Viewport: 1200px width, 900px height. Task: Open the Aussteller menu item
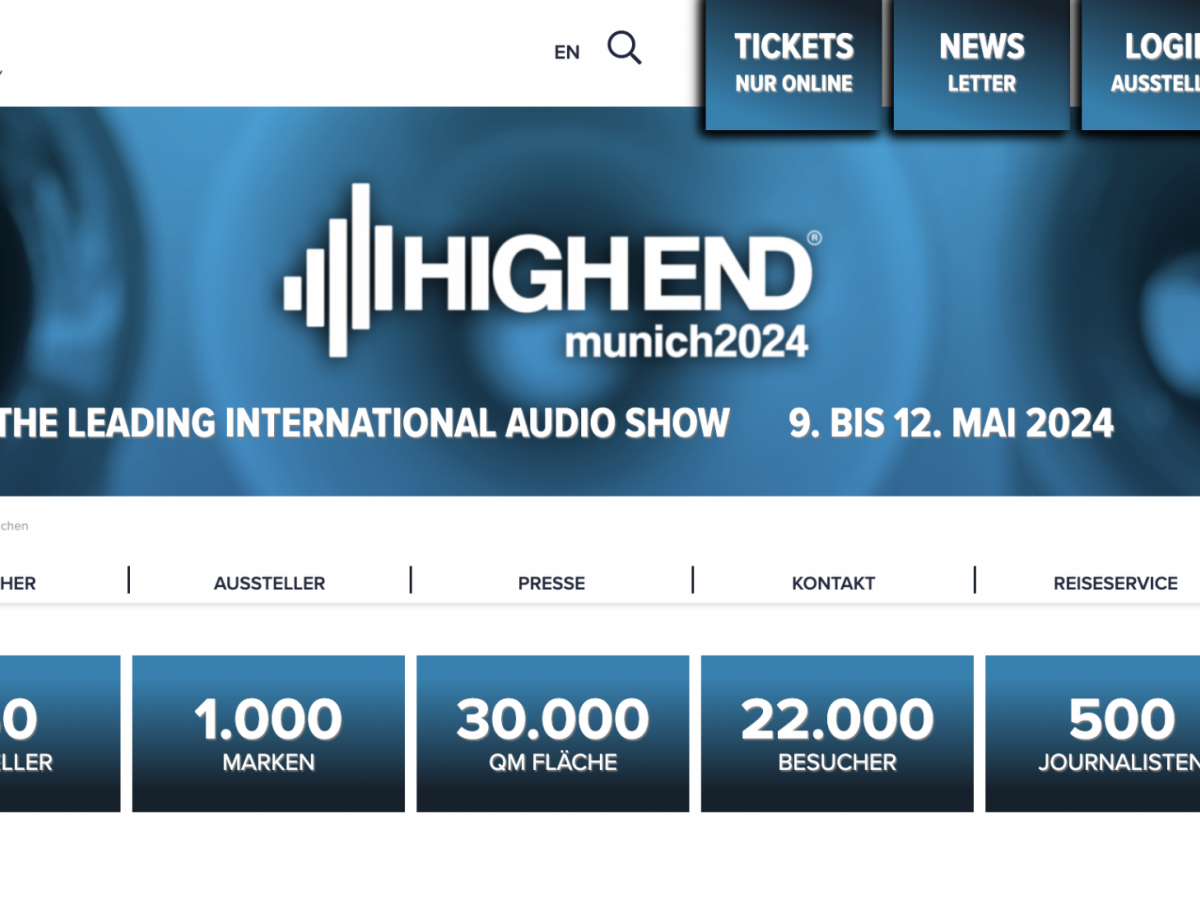(269, 583)
